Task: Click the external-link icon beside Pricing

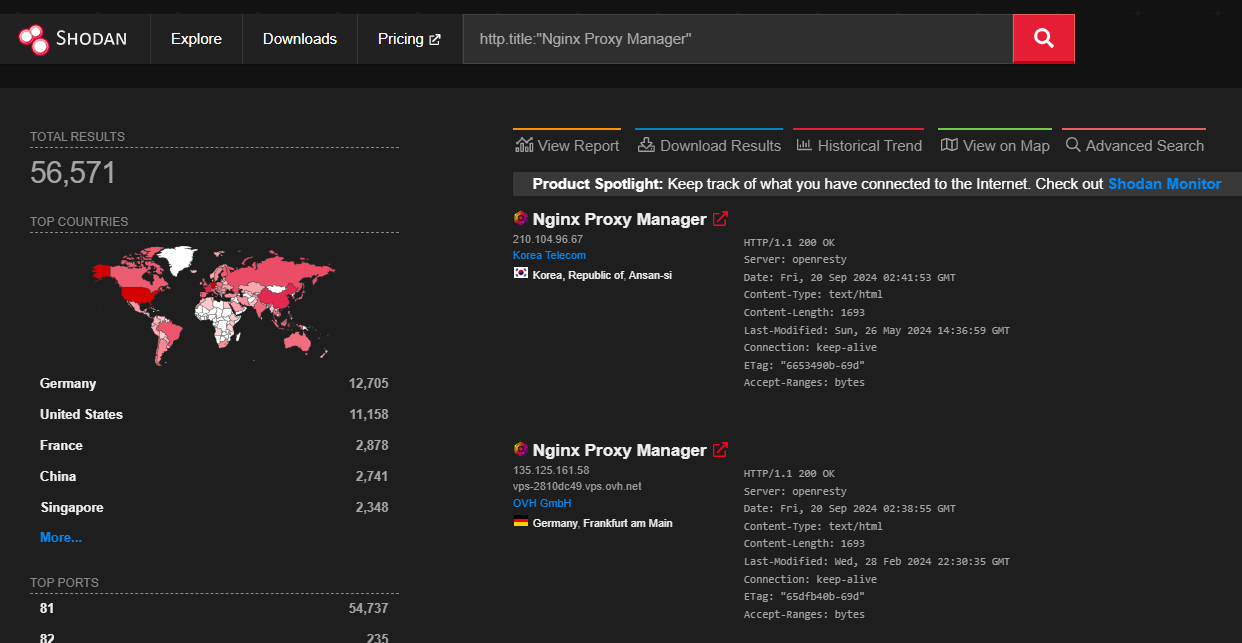Action: coord(435,40)
